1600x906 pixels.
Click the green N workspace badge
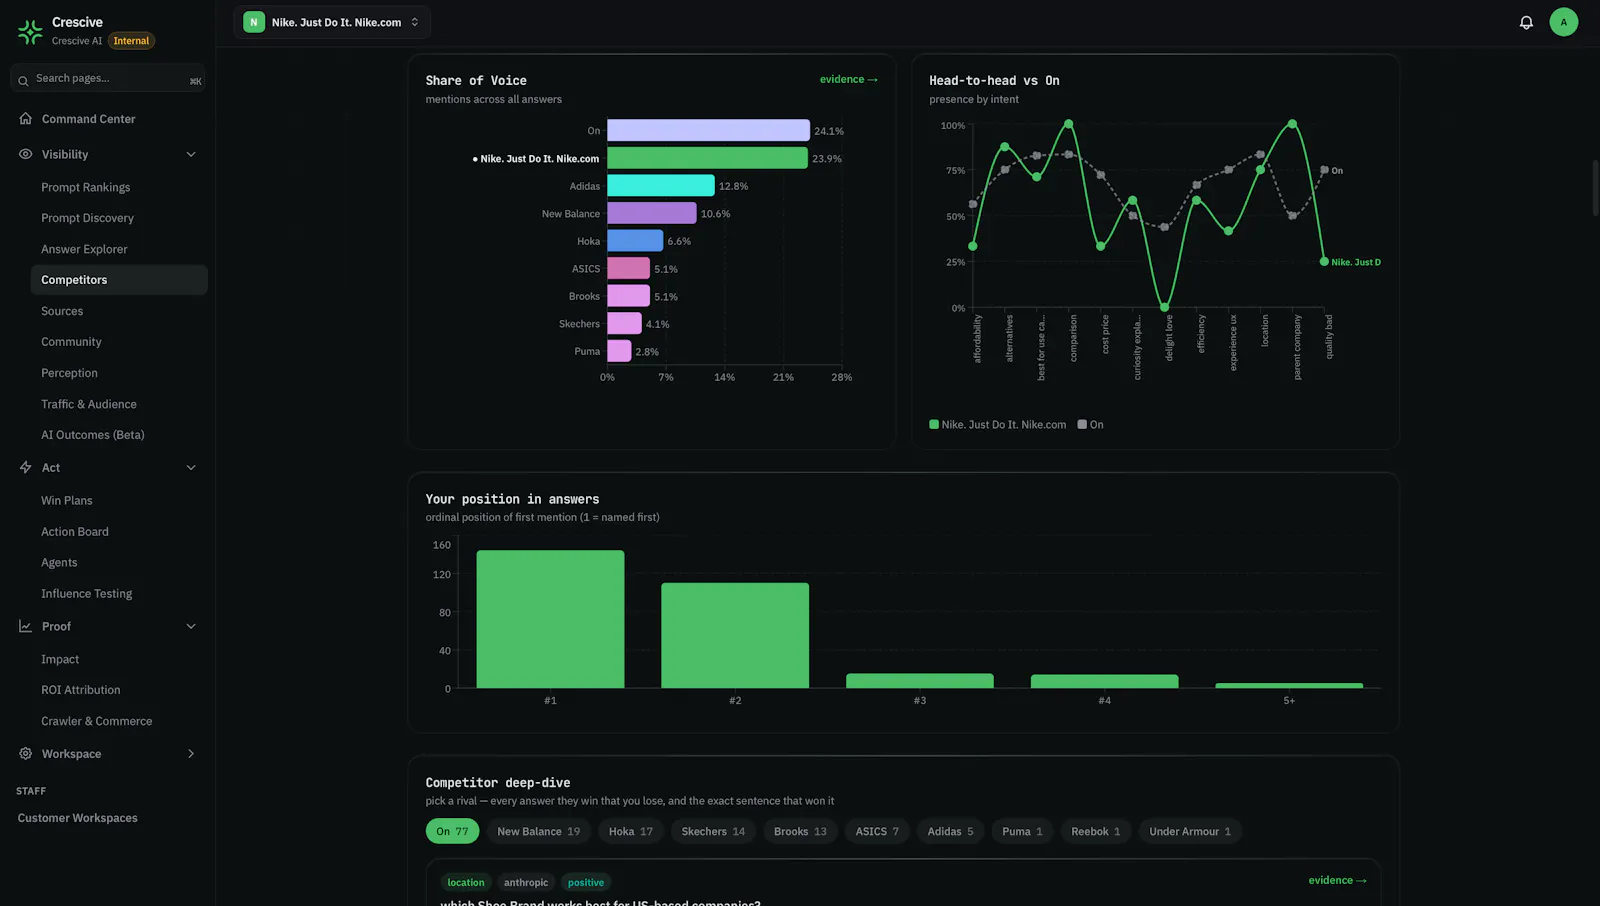[x=254, y=22]
